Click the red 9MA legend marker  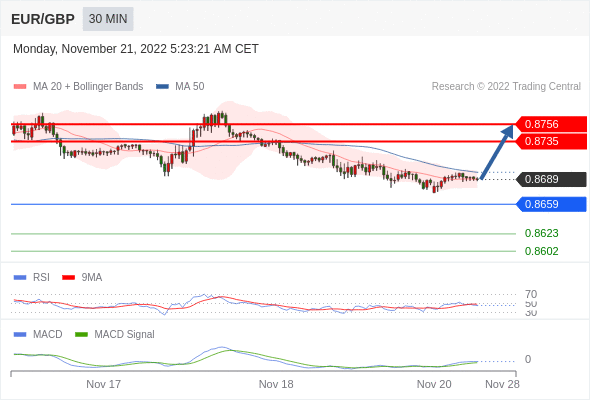tap(68, 278)
